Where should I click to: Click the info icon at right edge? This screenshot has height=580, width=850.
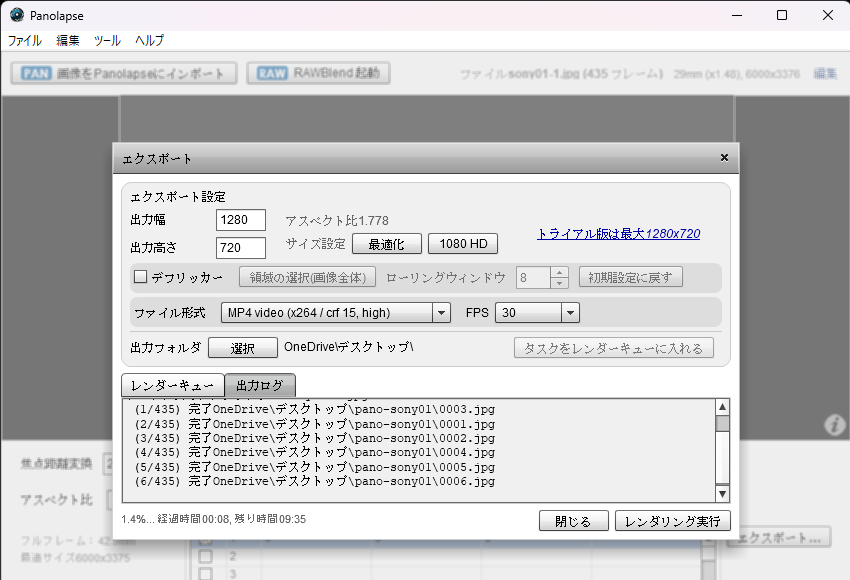pos(834,426)
